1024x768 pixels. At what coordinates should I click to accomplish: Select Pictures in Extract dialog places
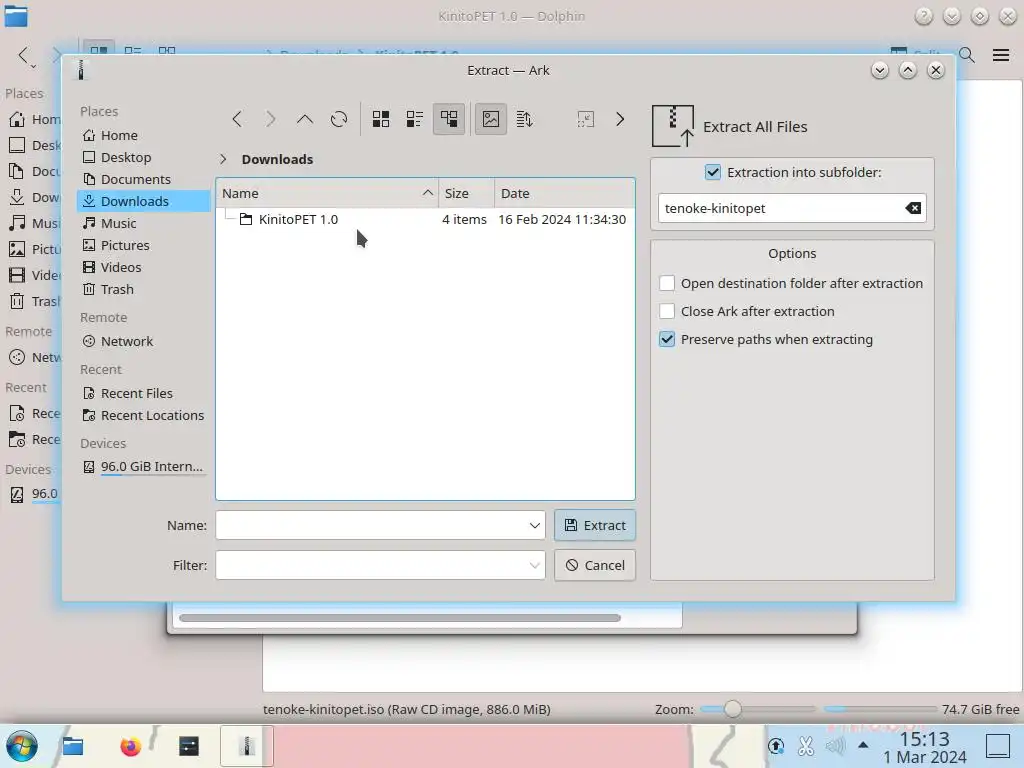tap(144, 246)
